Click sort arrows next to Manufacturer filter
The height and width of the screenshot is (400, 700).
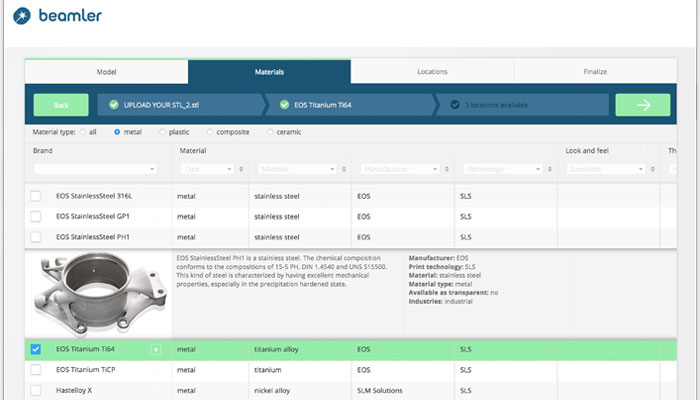(x=446, y=169)
